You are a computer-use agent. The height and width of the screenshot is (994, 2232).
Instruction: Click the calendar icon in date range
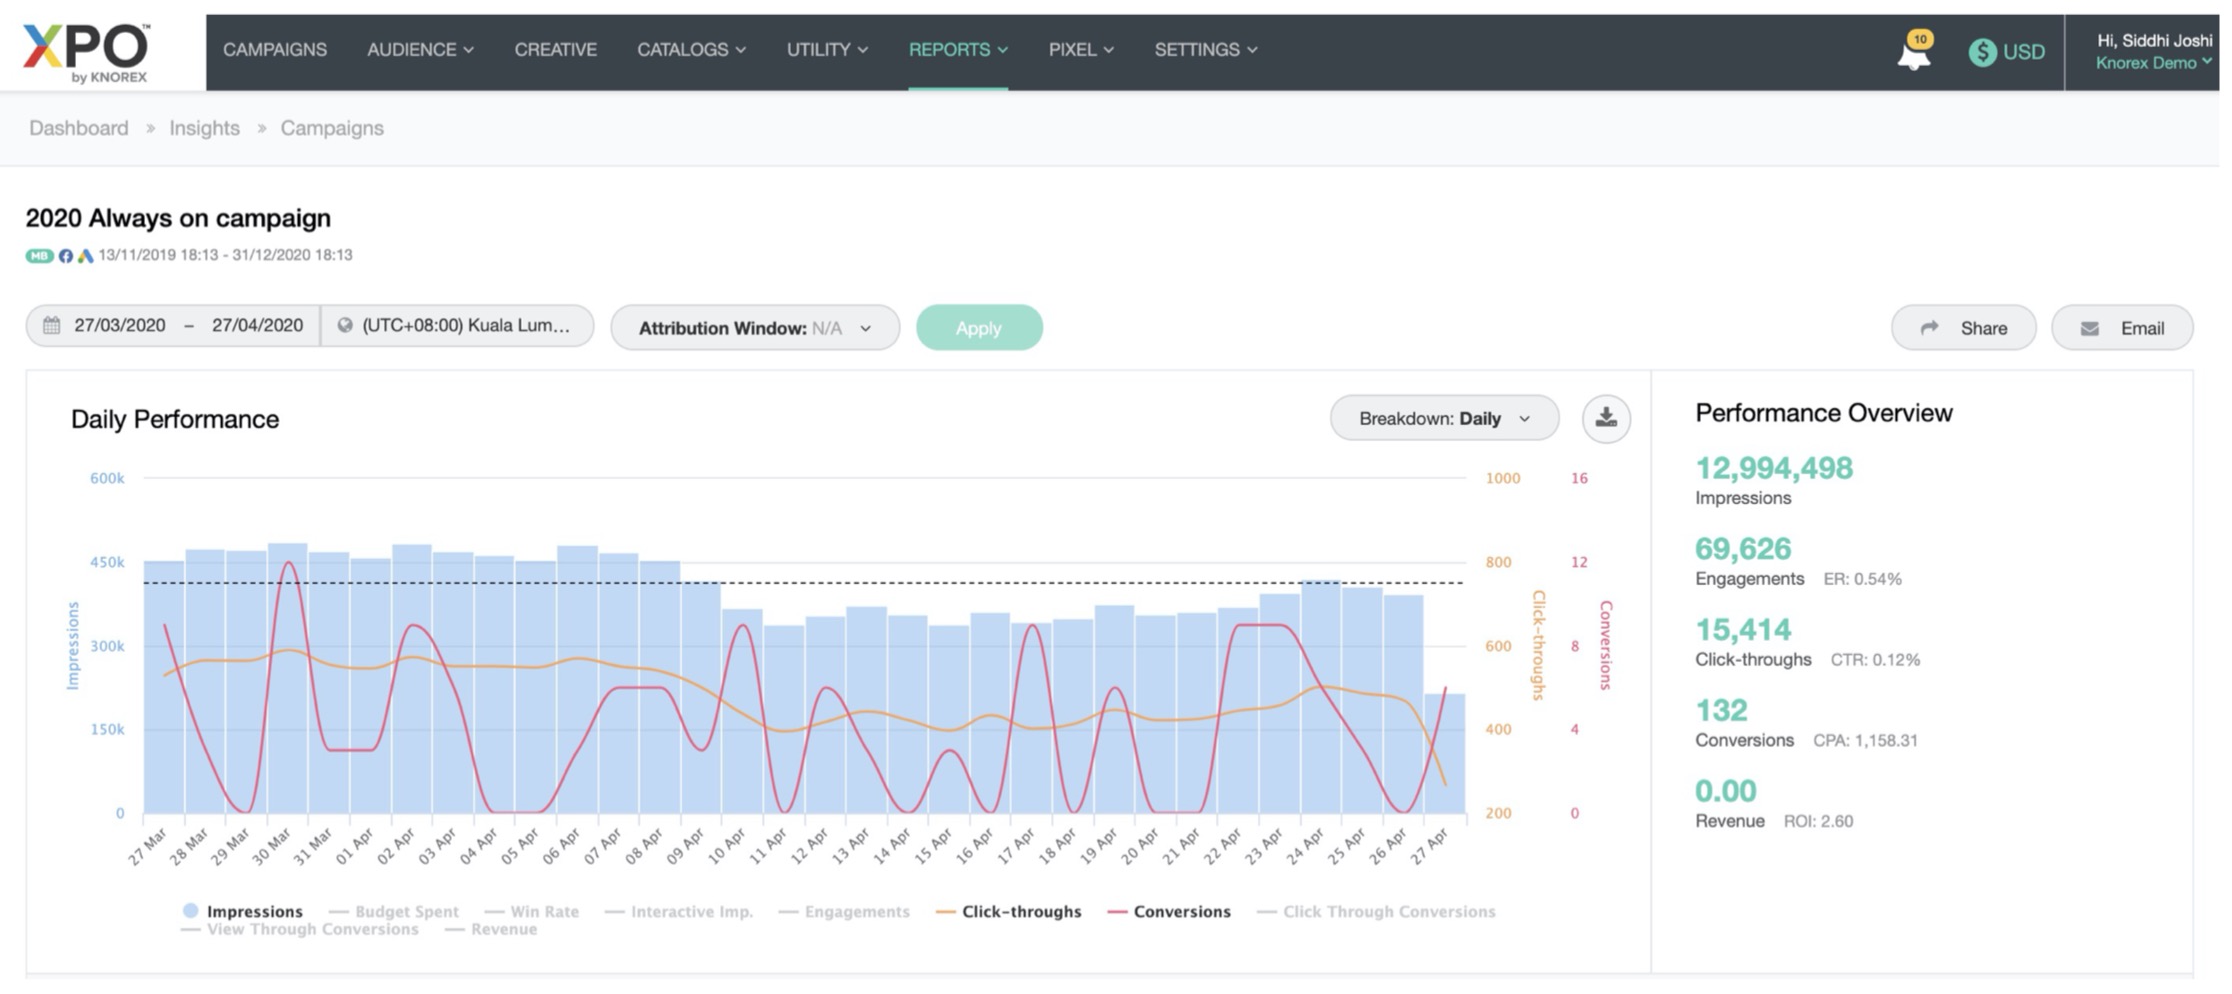(x=52, y=326)
